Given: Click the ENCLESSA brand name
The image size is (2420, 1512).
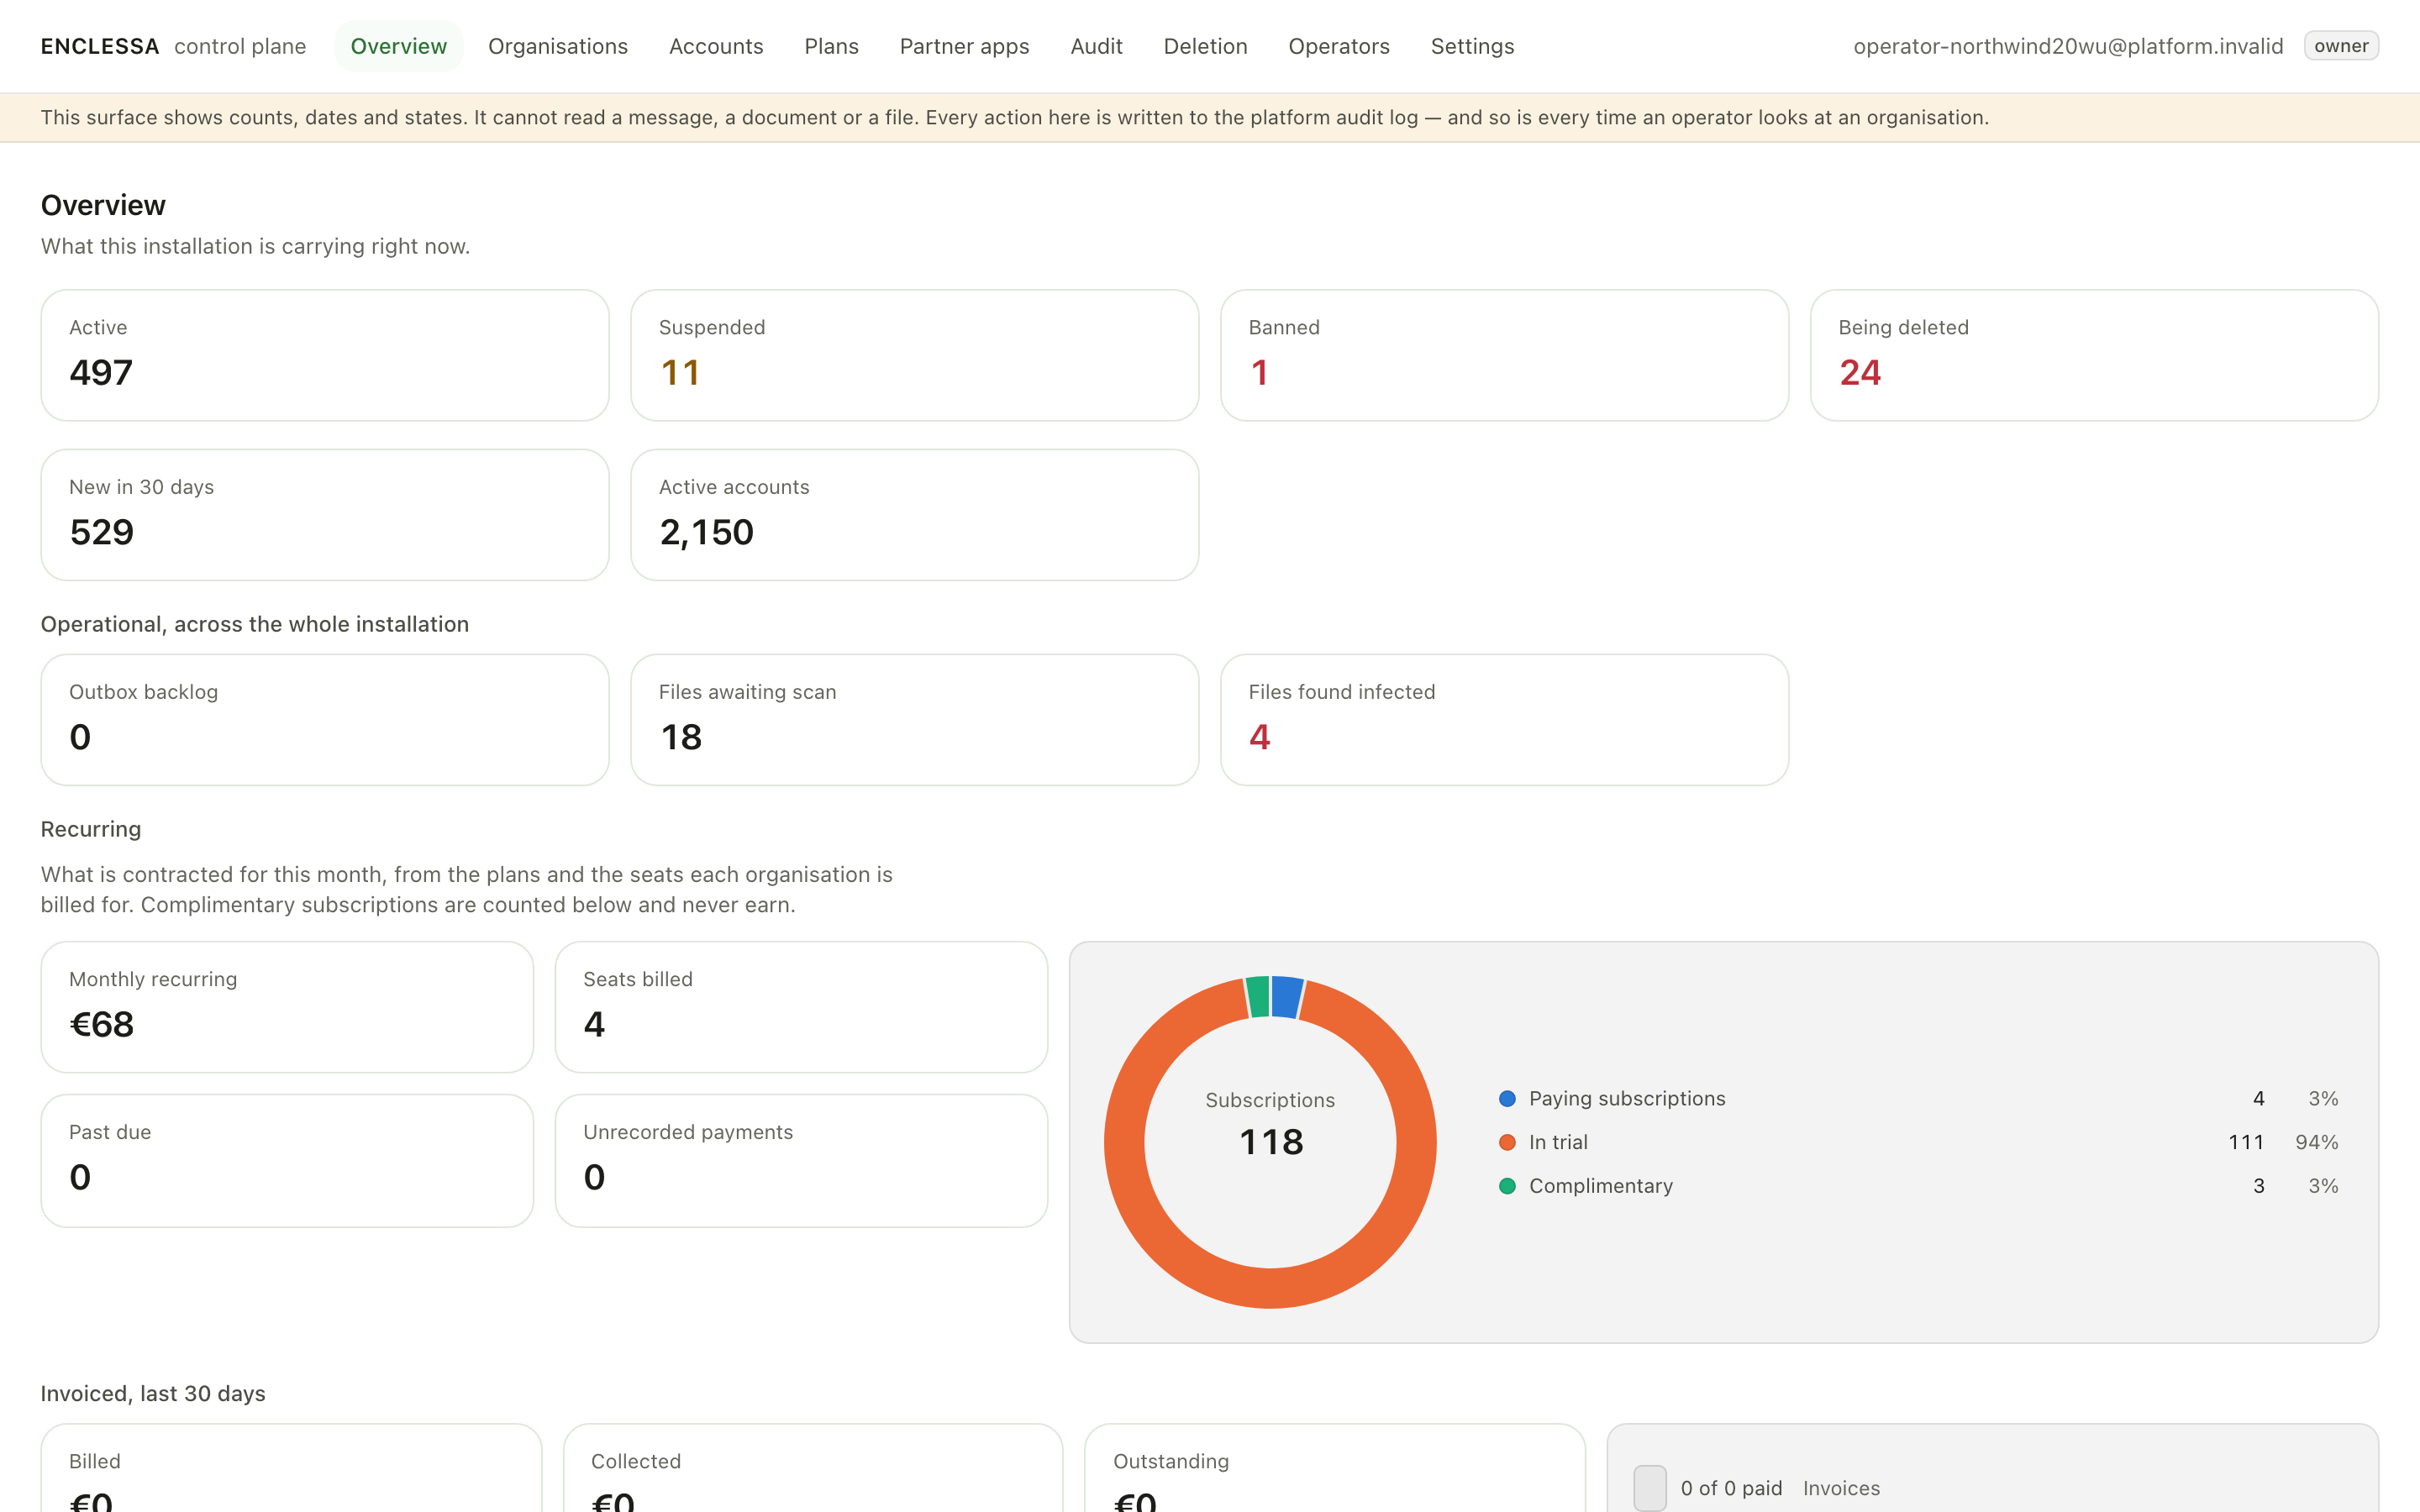Looking at the screenshot, I should tap(100, 46).
